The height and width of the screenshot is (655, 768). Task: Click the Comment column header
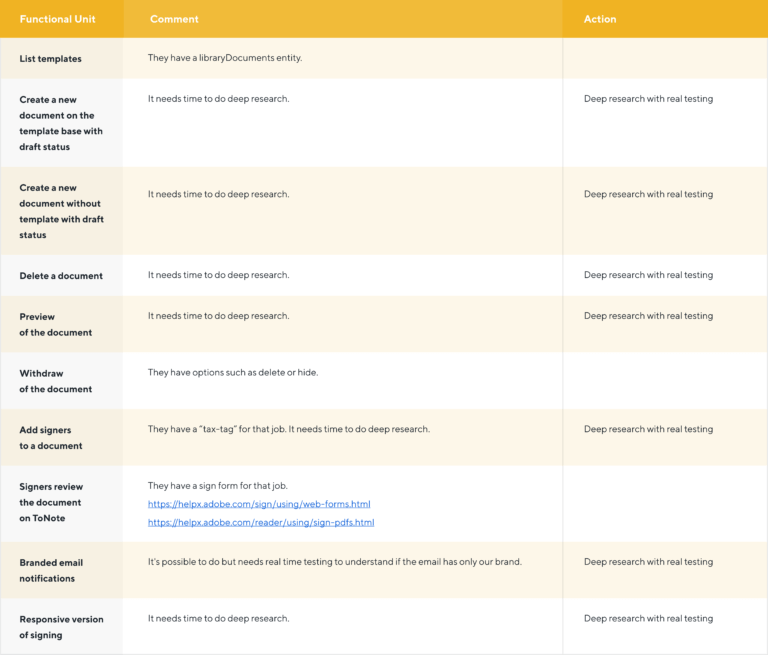tap(174, 19)
